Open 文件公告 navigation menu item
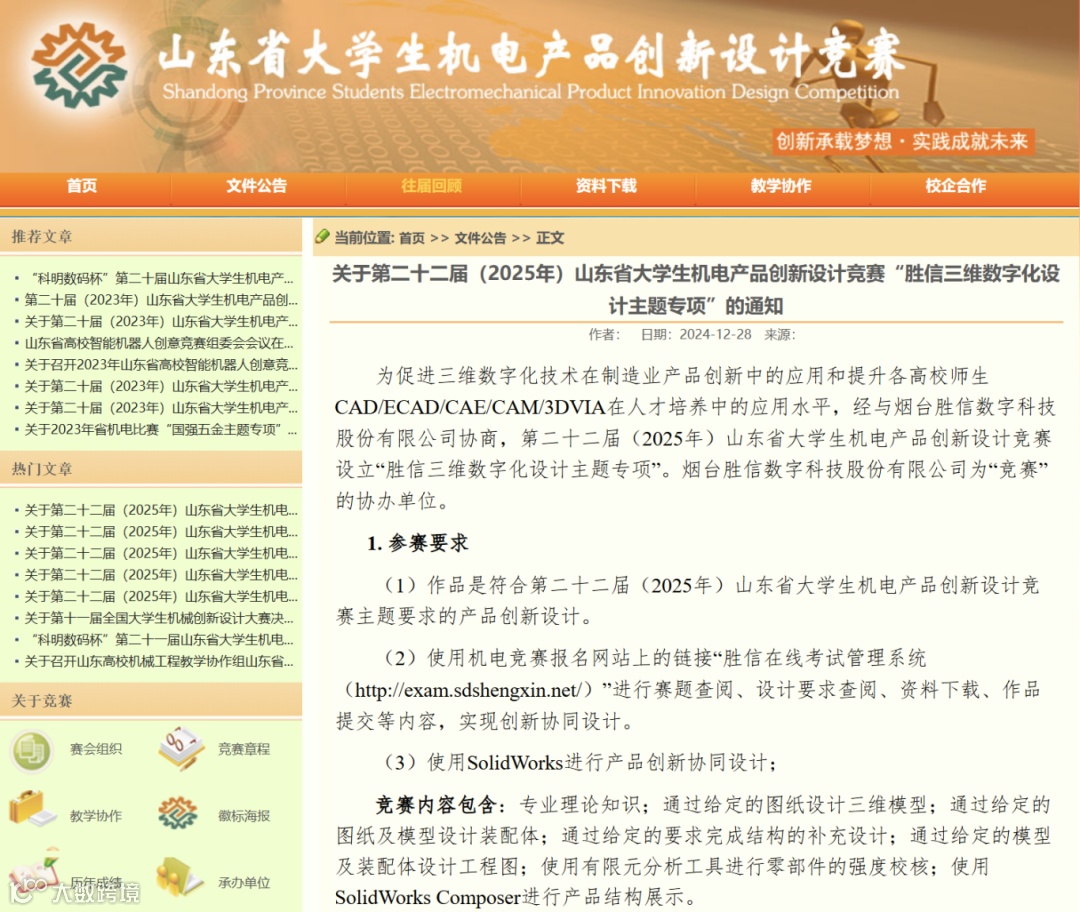 (x=256, y=186)
